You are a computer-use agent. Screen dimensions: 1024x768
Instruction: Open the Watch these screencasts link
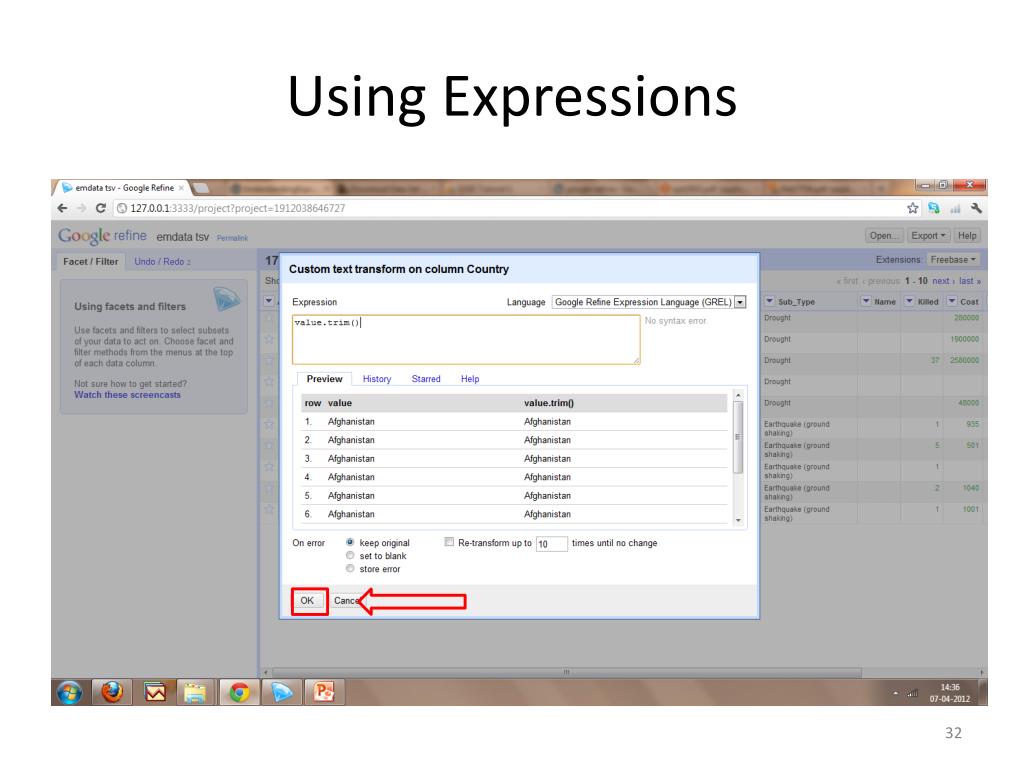[127, 394]
